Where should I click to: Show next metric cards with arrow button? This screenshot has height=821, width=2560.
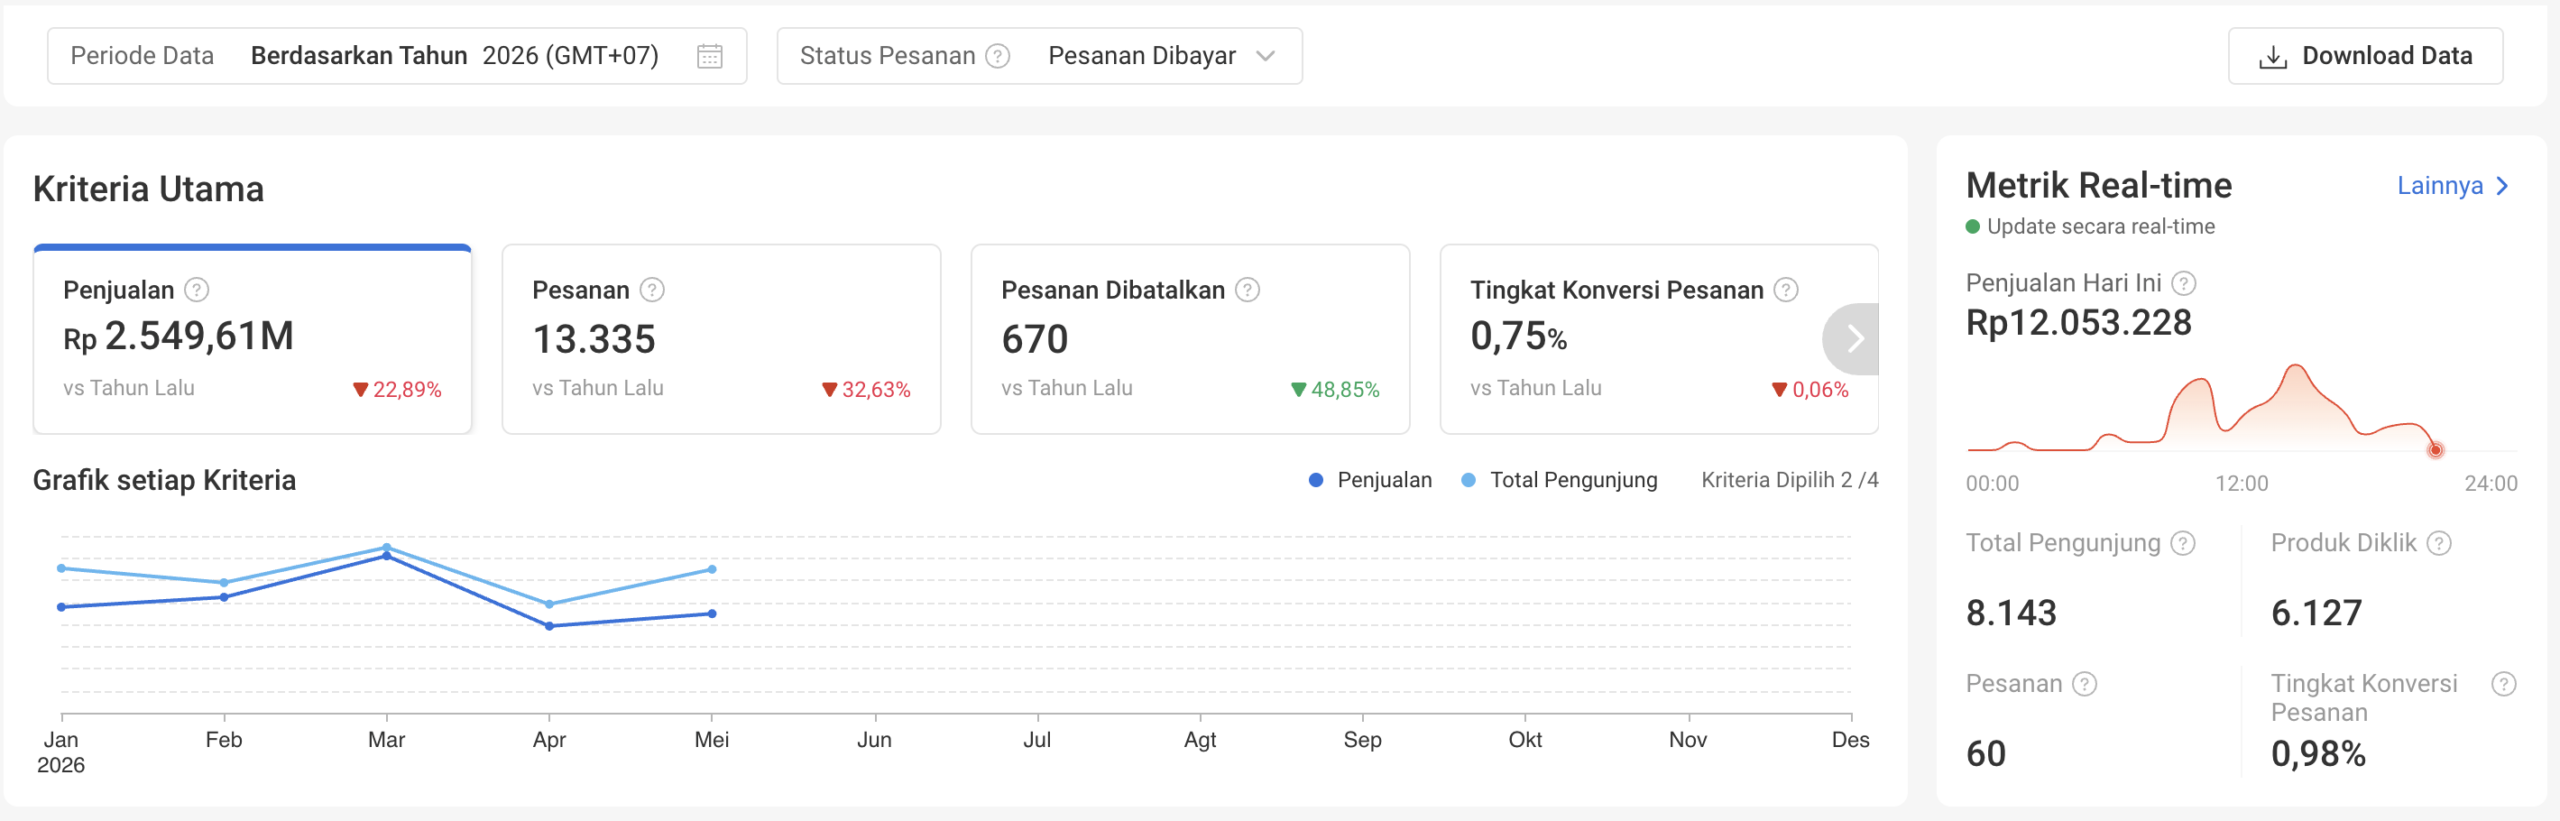tap(1852, 339)
